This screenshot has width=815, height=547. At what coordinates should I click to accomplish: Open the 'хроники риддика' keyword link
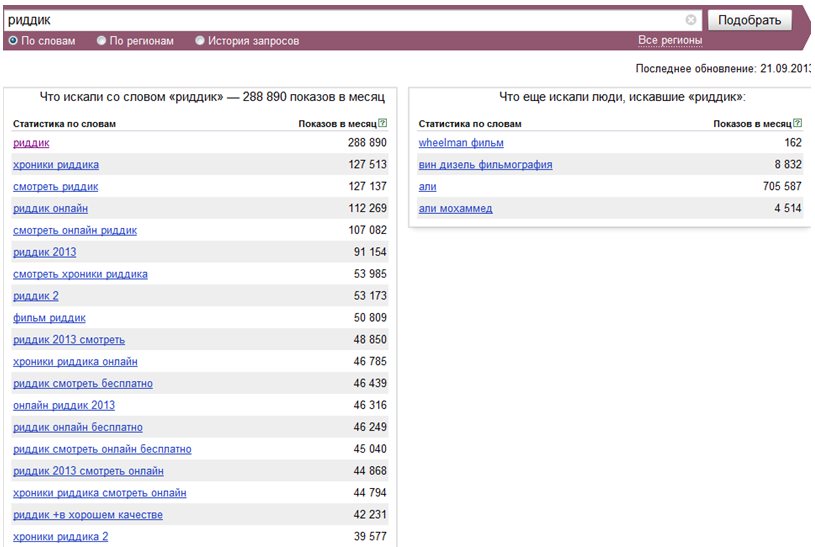pos(56,165)
